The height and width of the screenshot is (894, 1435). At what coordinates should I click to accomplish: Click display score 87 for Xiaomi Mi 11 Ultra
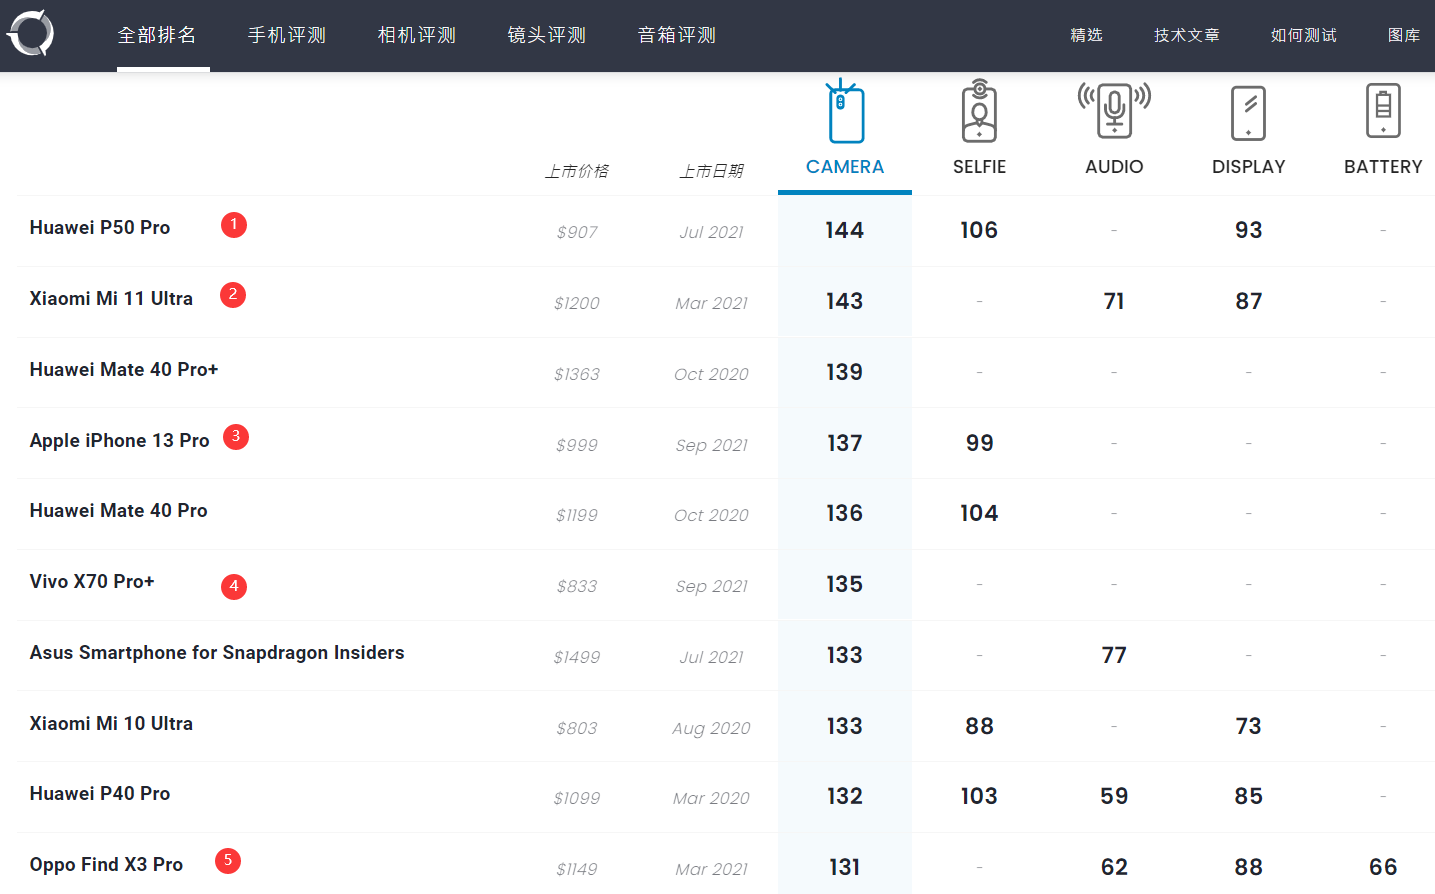[x=1248, y=302]
